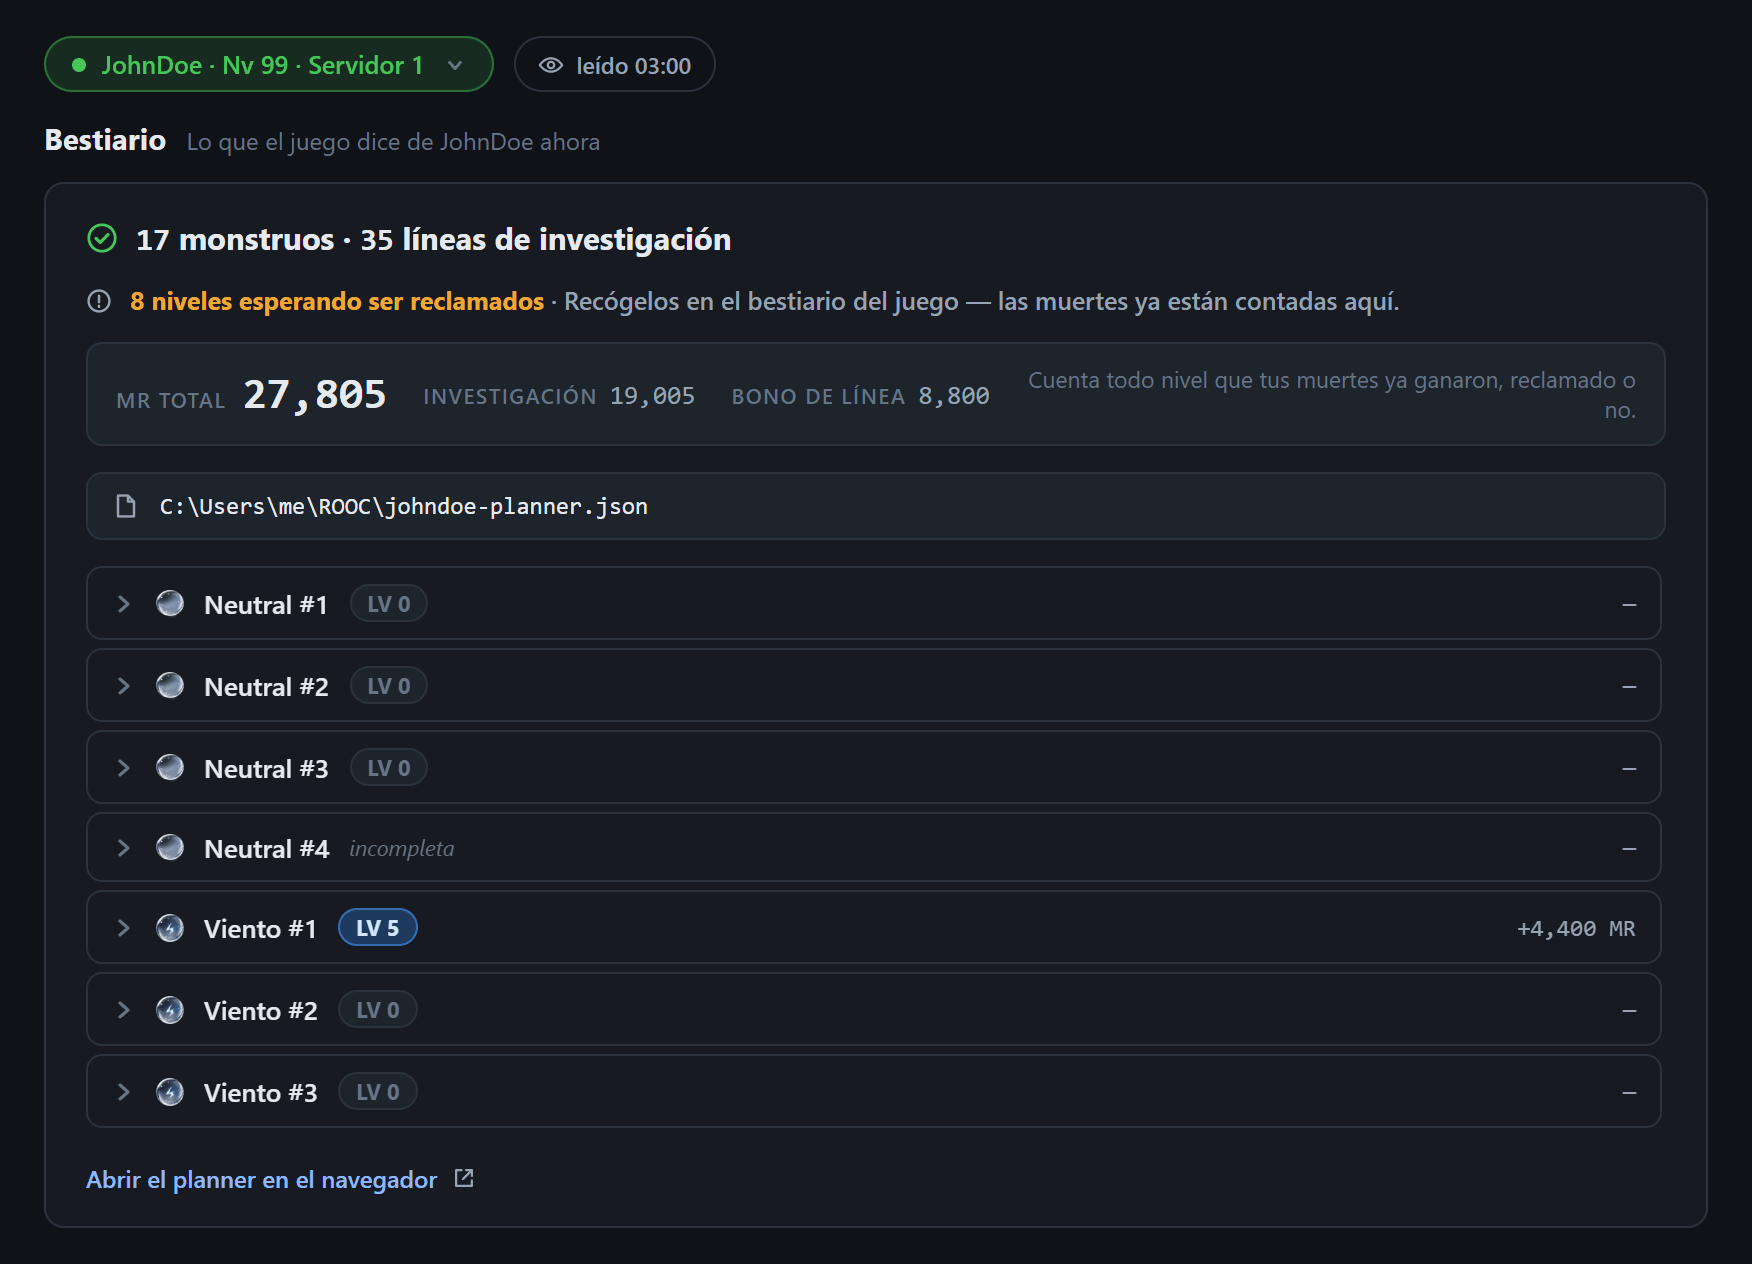Click the 17 monstruos · 35 líneas heading

click(x=434, y=240)
